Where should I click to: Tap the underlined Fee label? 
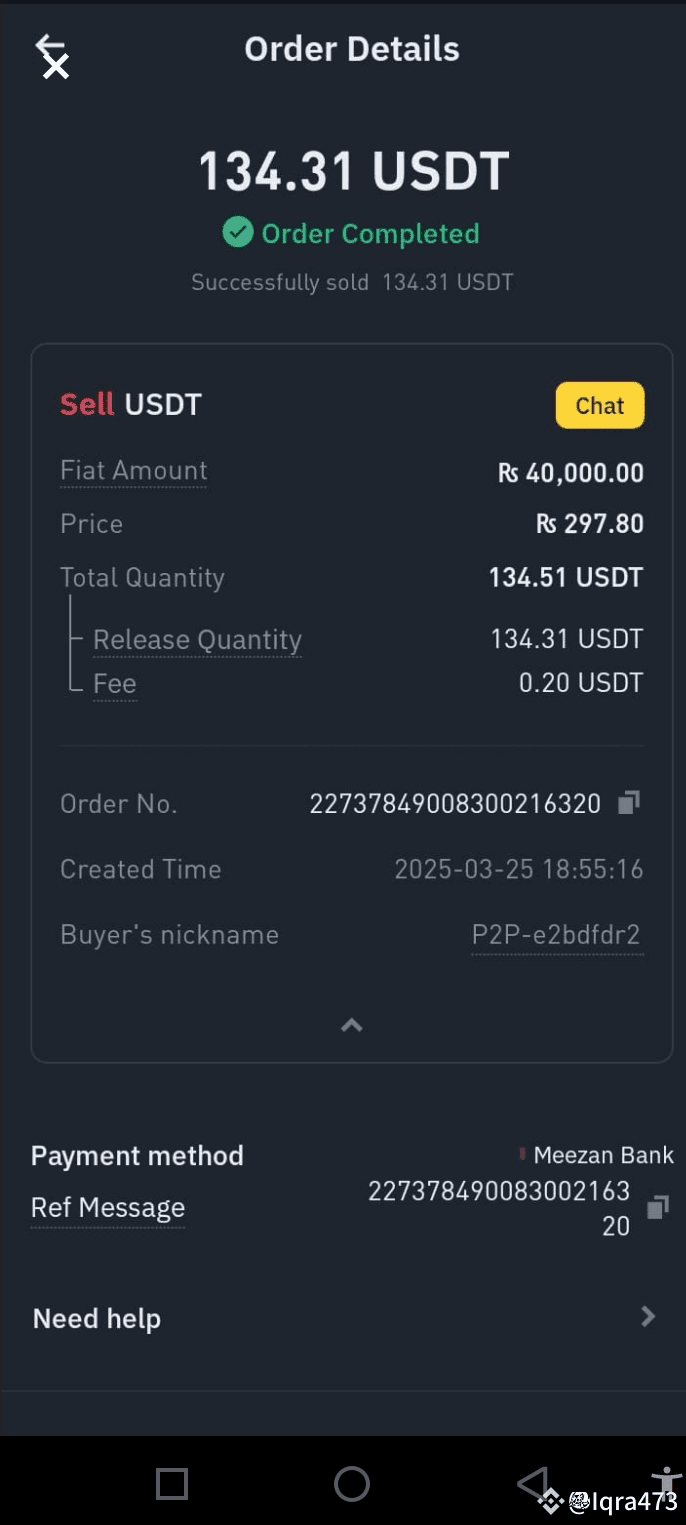point(114,684)
